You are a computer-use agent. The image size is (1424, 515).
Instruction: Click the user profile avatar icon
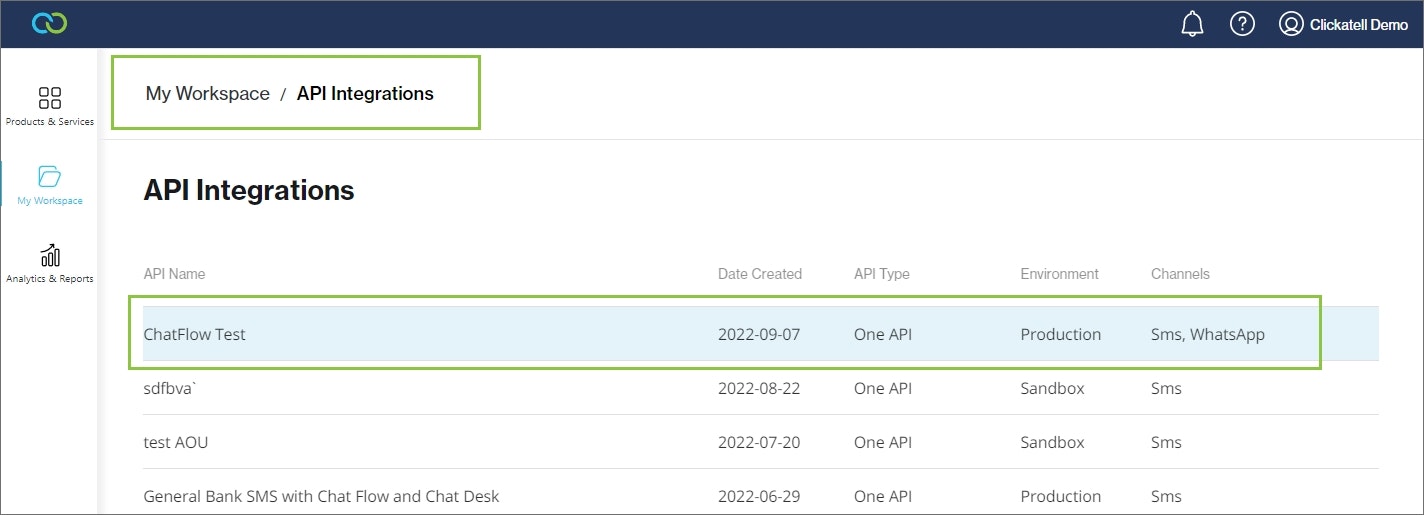(1291, 24)
